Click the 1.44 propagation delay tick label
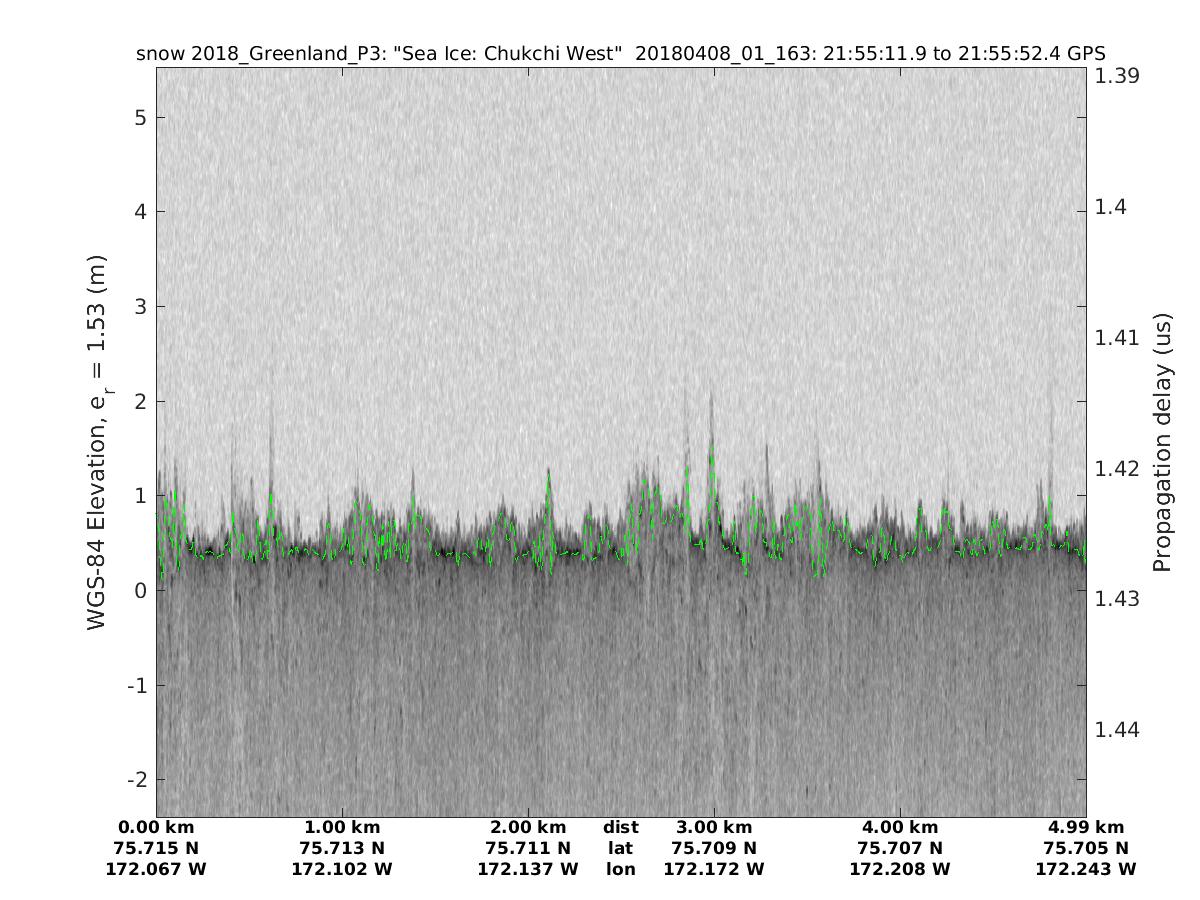Viewport: 1200px width, 900px height. click(1119, 730)
